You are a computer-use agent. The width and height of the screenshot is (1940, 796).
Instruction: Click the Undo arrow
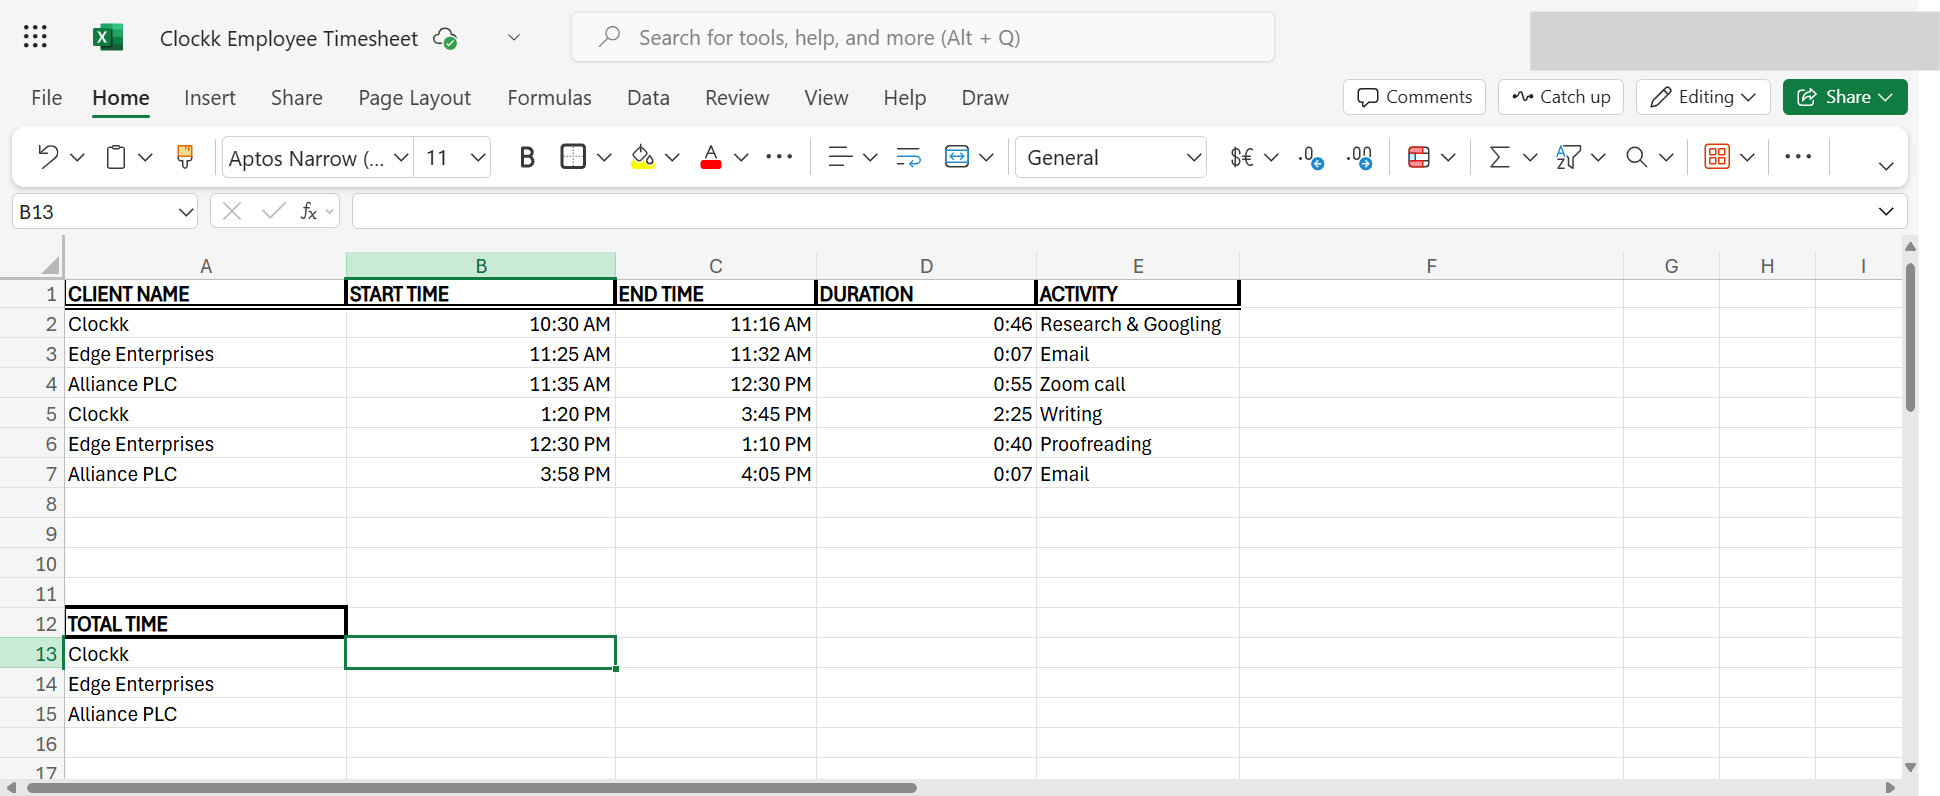point(47,157)
